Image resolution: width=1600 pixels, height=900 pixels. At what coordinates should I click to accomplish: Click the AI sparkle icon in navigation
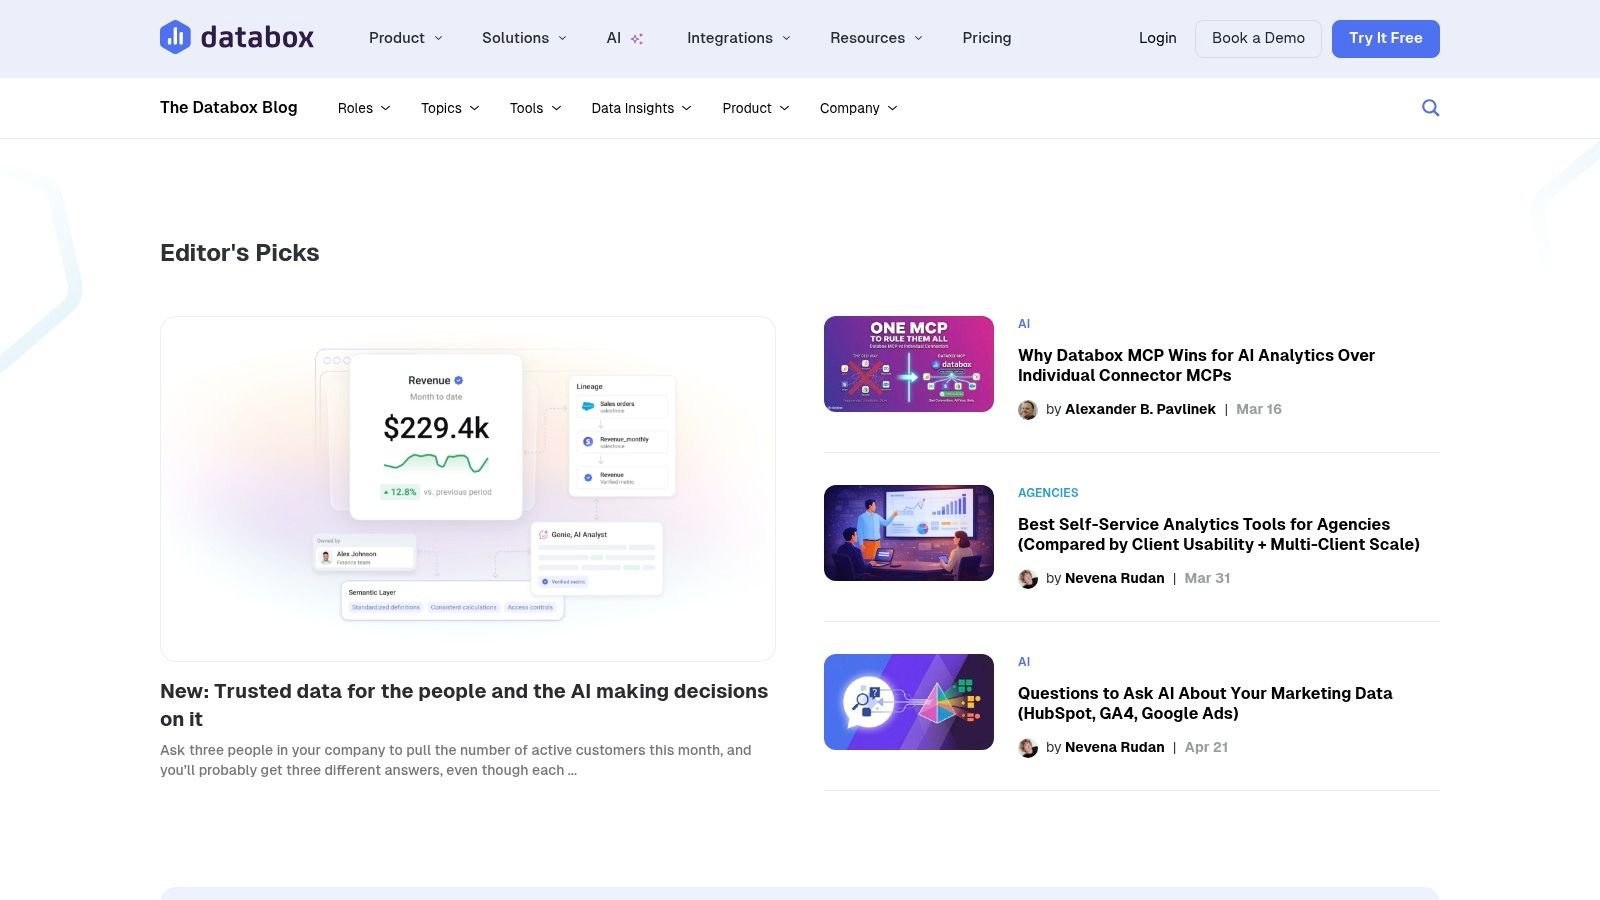[637, 39]
